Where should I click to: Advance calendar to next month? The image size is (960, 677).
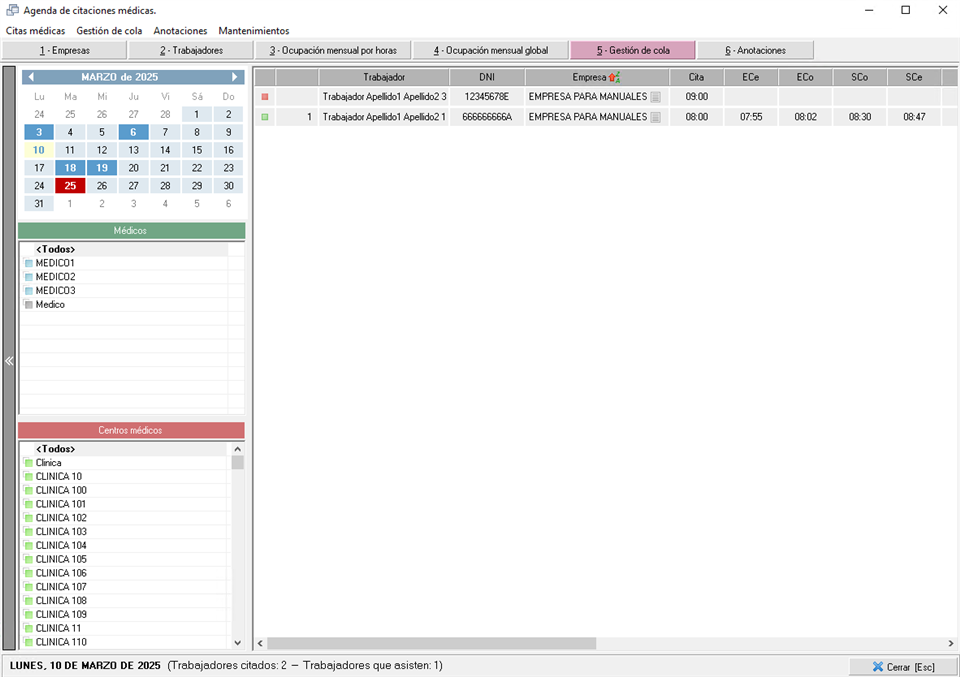(x=235, y=77)
